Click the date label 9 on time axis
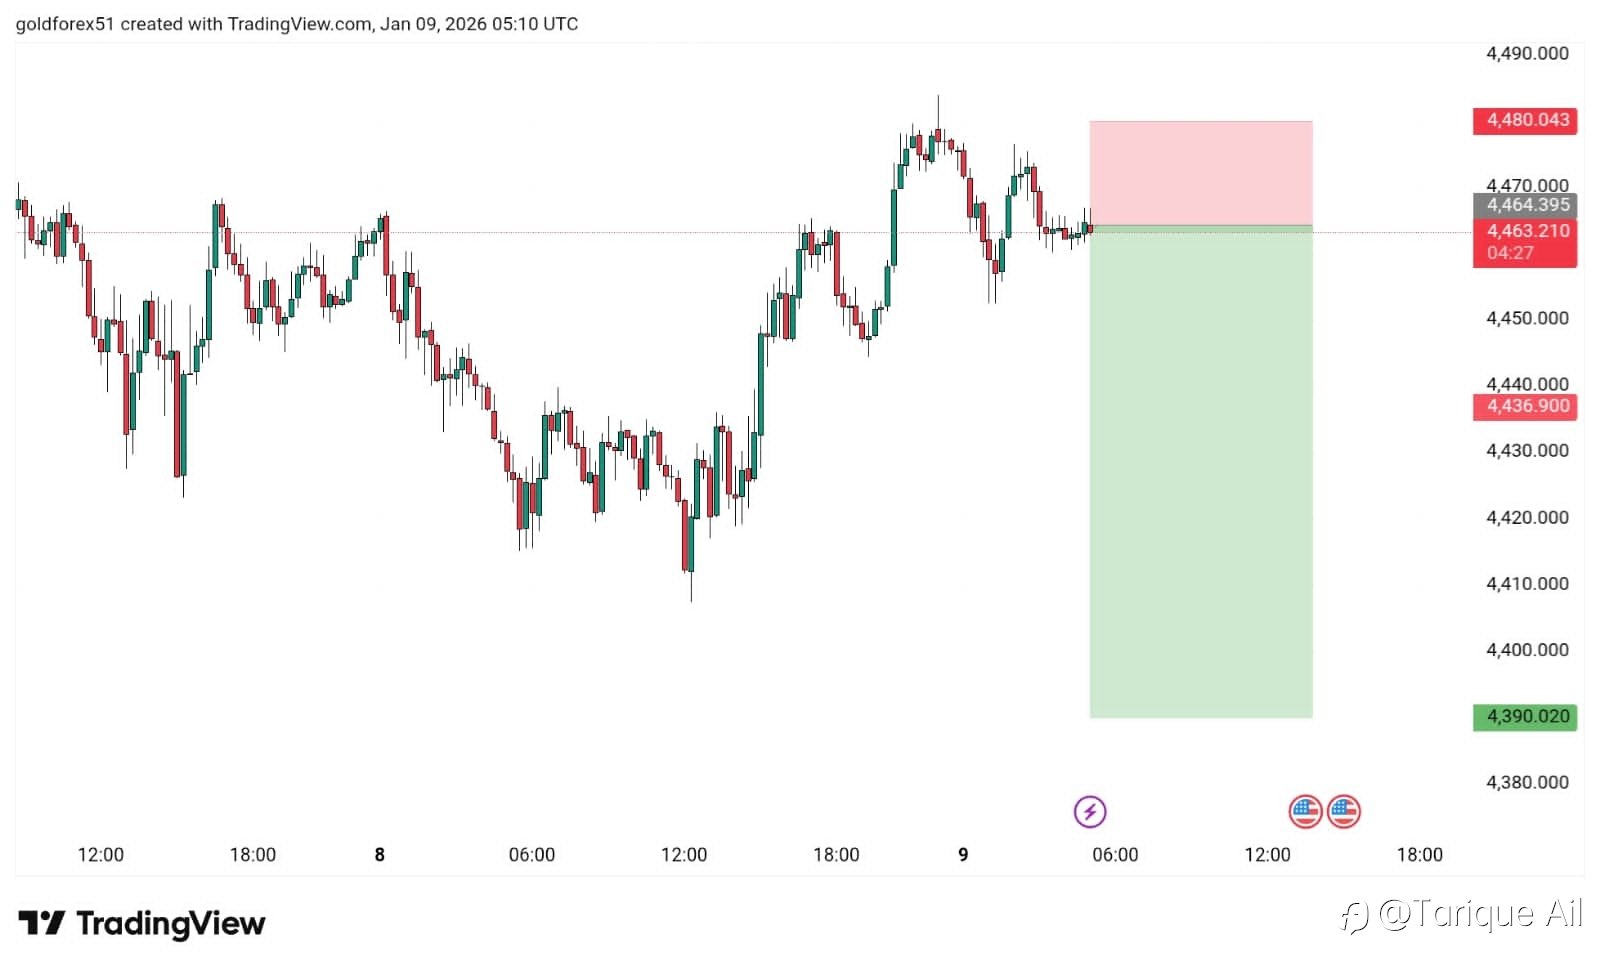This screenshot has height=970, width=1600. [963, 854]
